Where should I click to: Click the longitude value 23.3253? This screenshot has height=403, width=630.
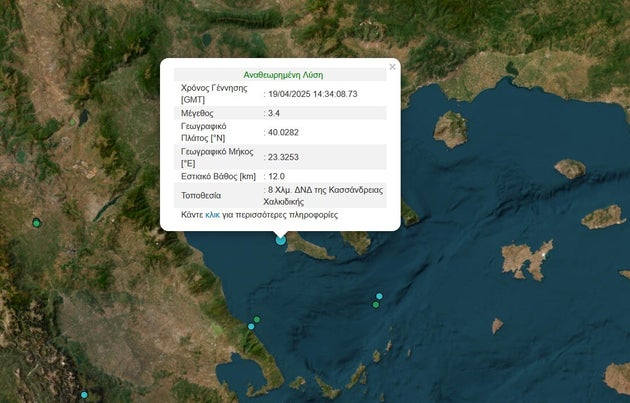pos(283,157)
